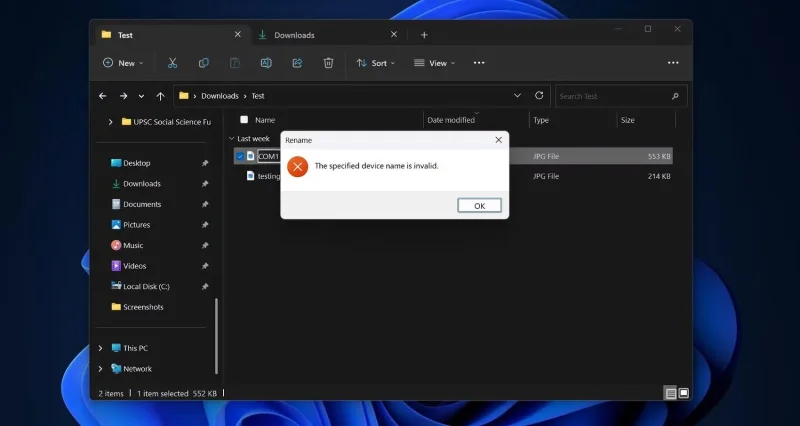Expand address bar history dropdown
The height and width of the screenshot is (426, 800).
tap(517, 95)
